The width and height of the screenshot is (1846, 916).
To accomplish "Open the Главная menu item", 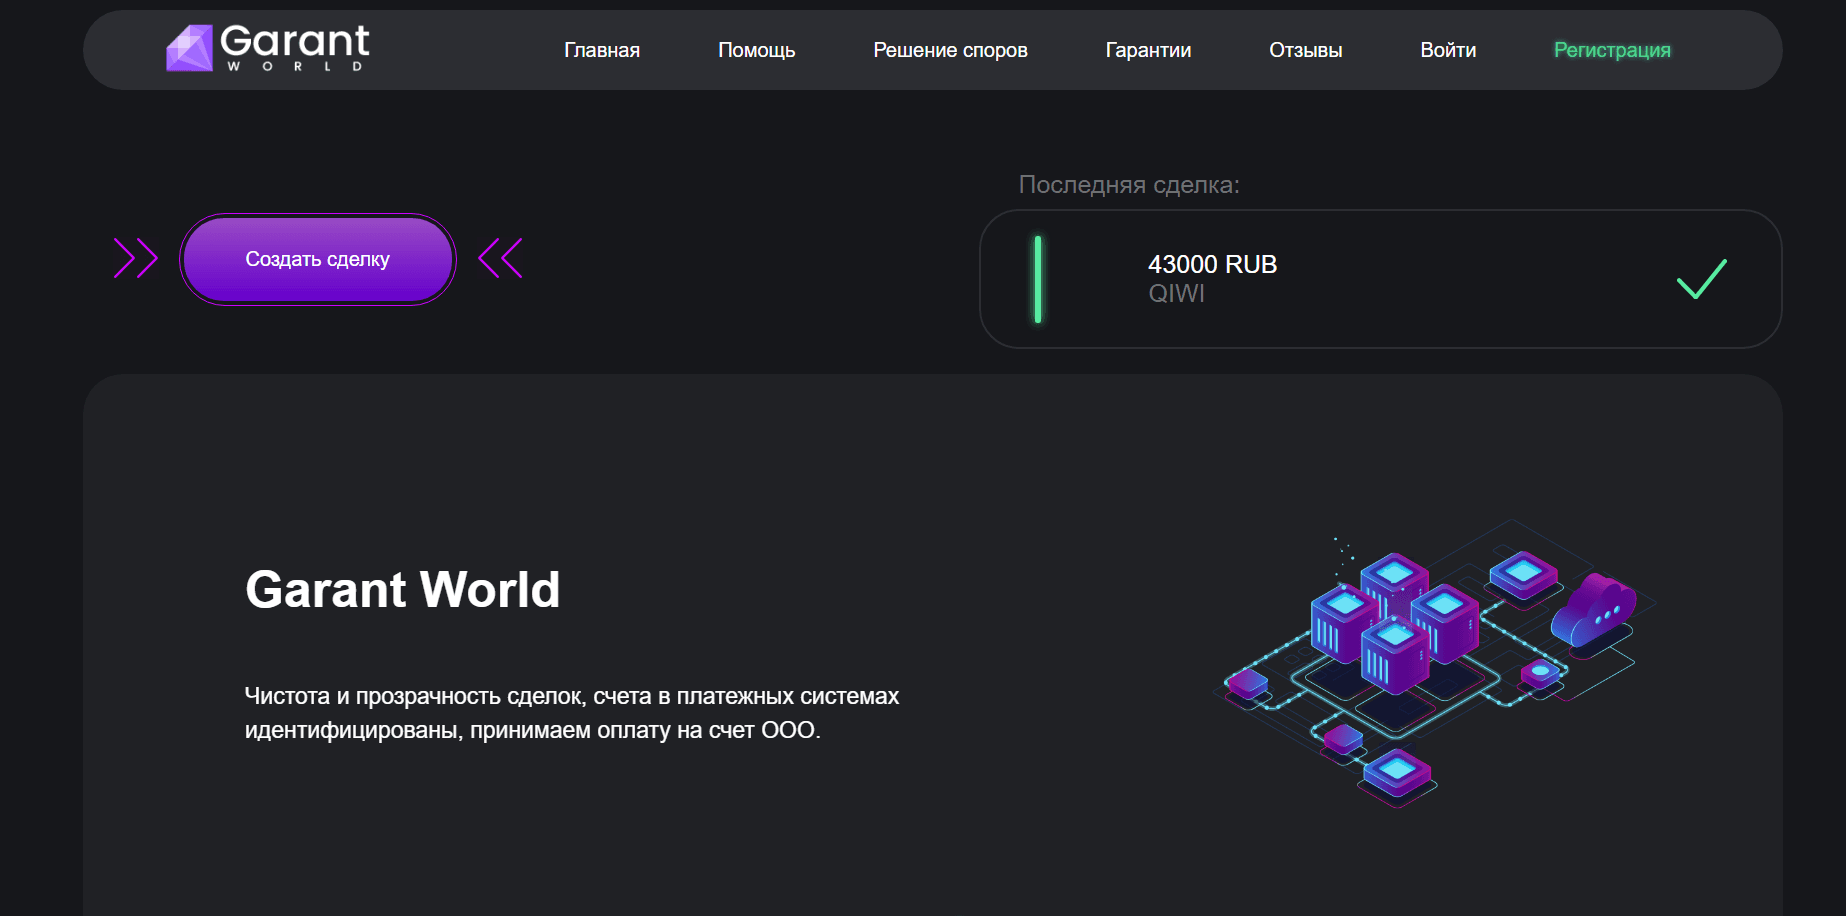I will [x=602, y=49].
